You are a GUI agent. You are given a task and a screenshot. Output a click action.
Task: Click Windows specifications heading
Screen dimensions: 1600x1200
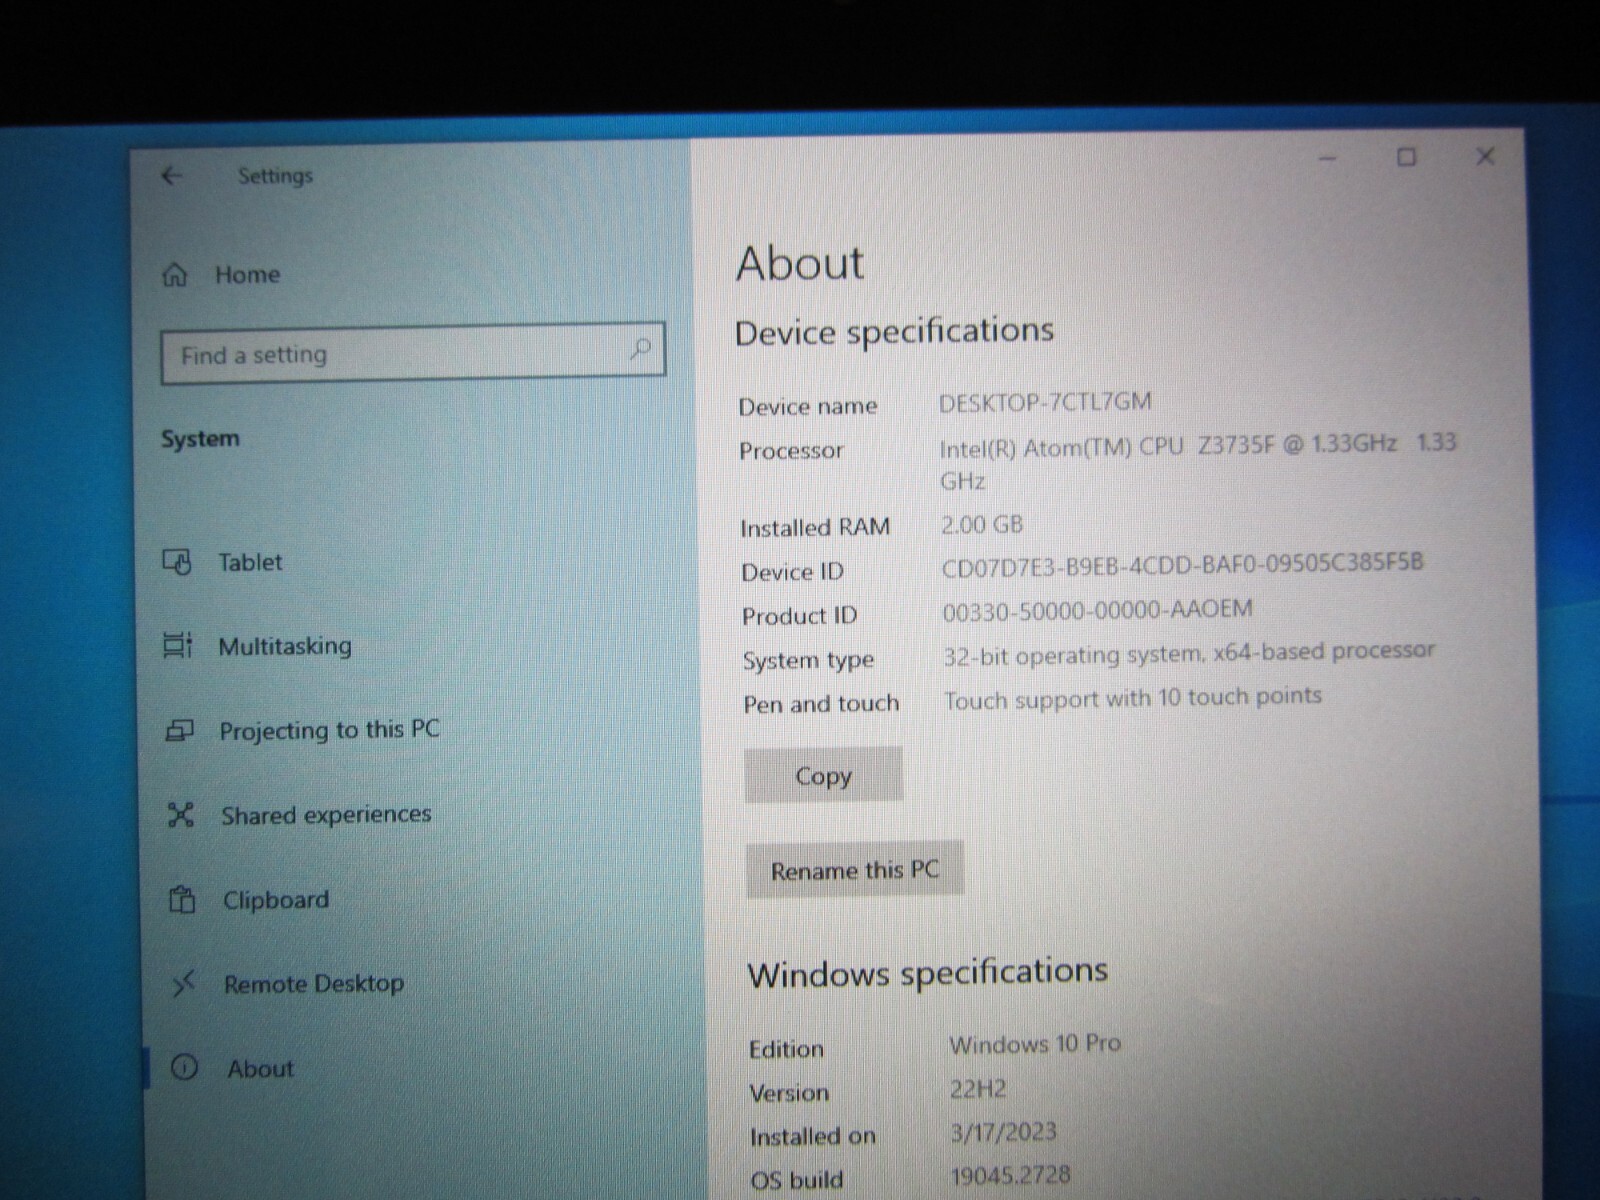coord(927,972)
